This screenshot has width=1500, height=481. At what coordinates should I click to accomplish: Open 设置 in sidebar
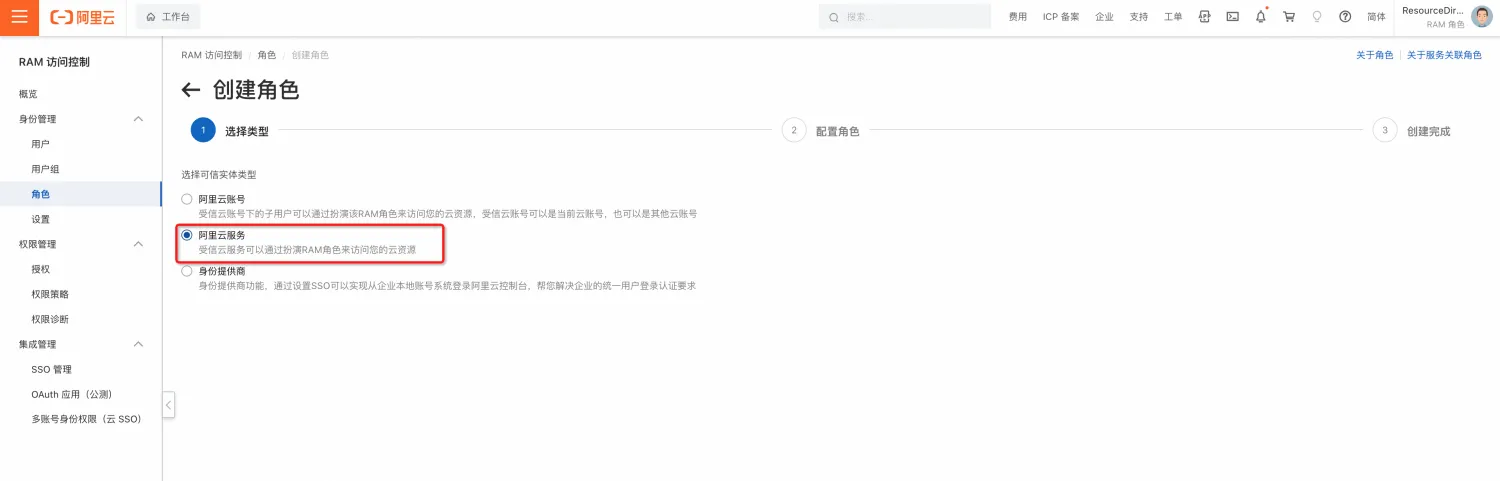click(x=40, y=219)
